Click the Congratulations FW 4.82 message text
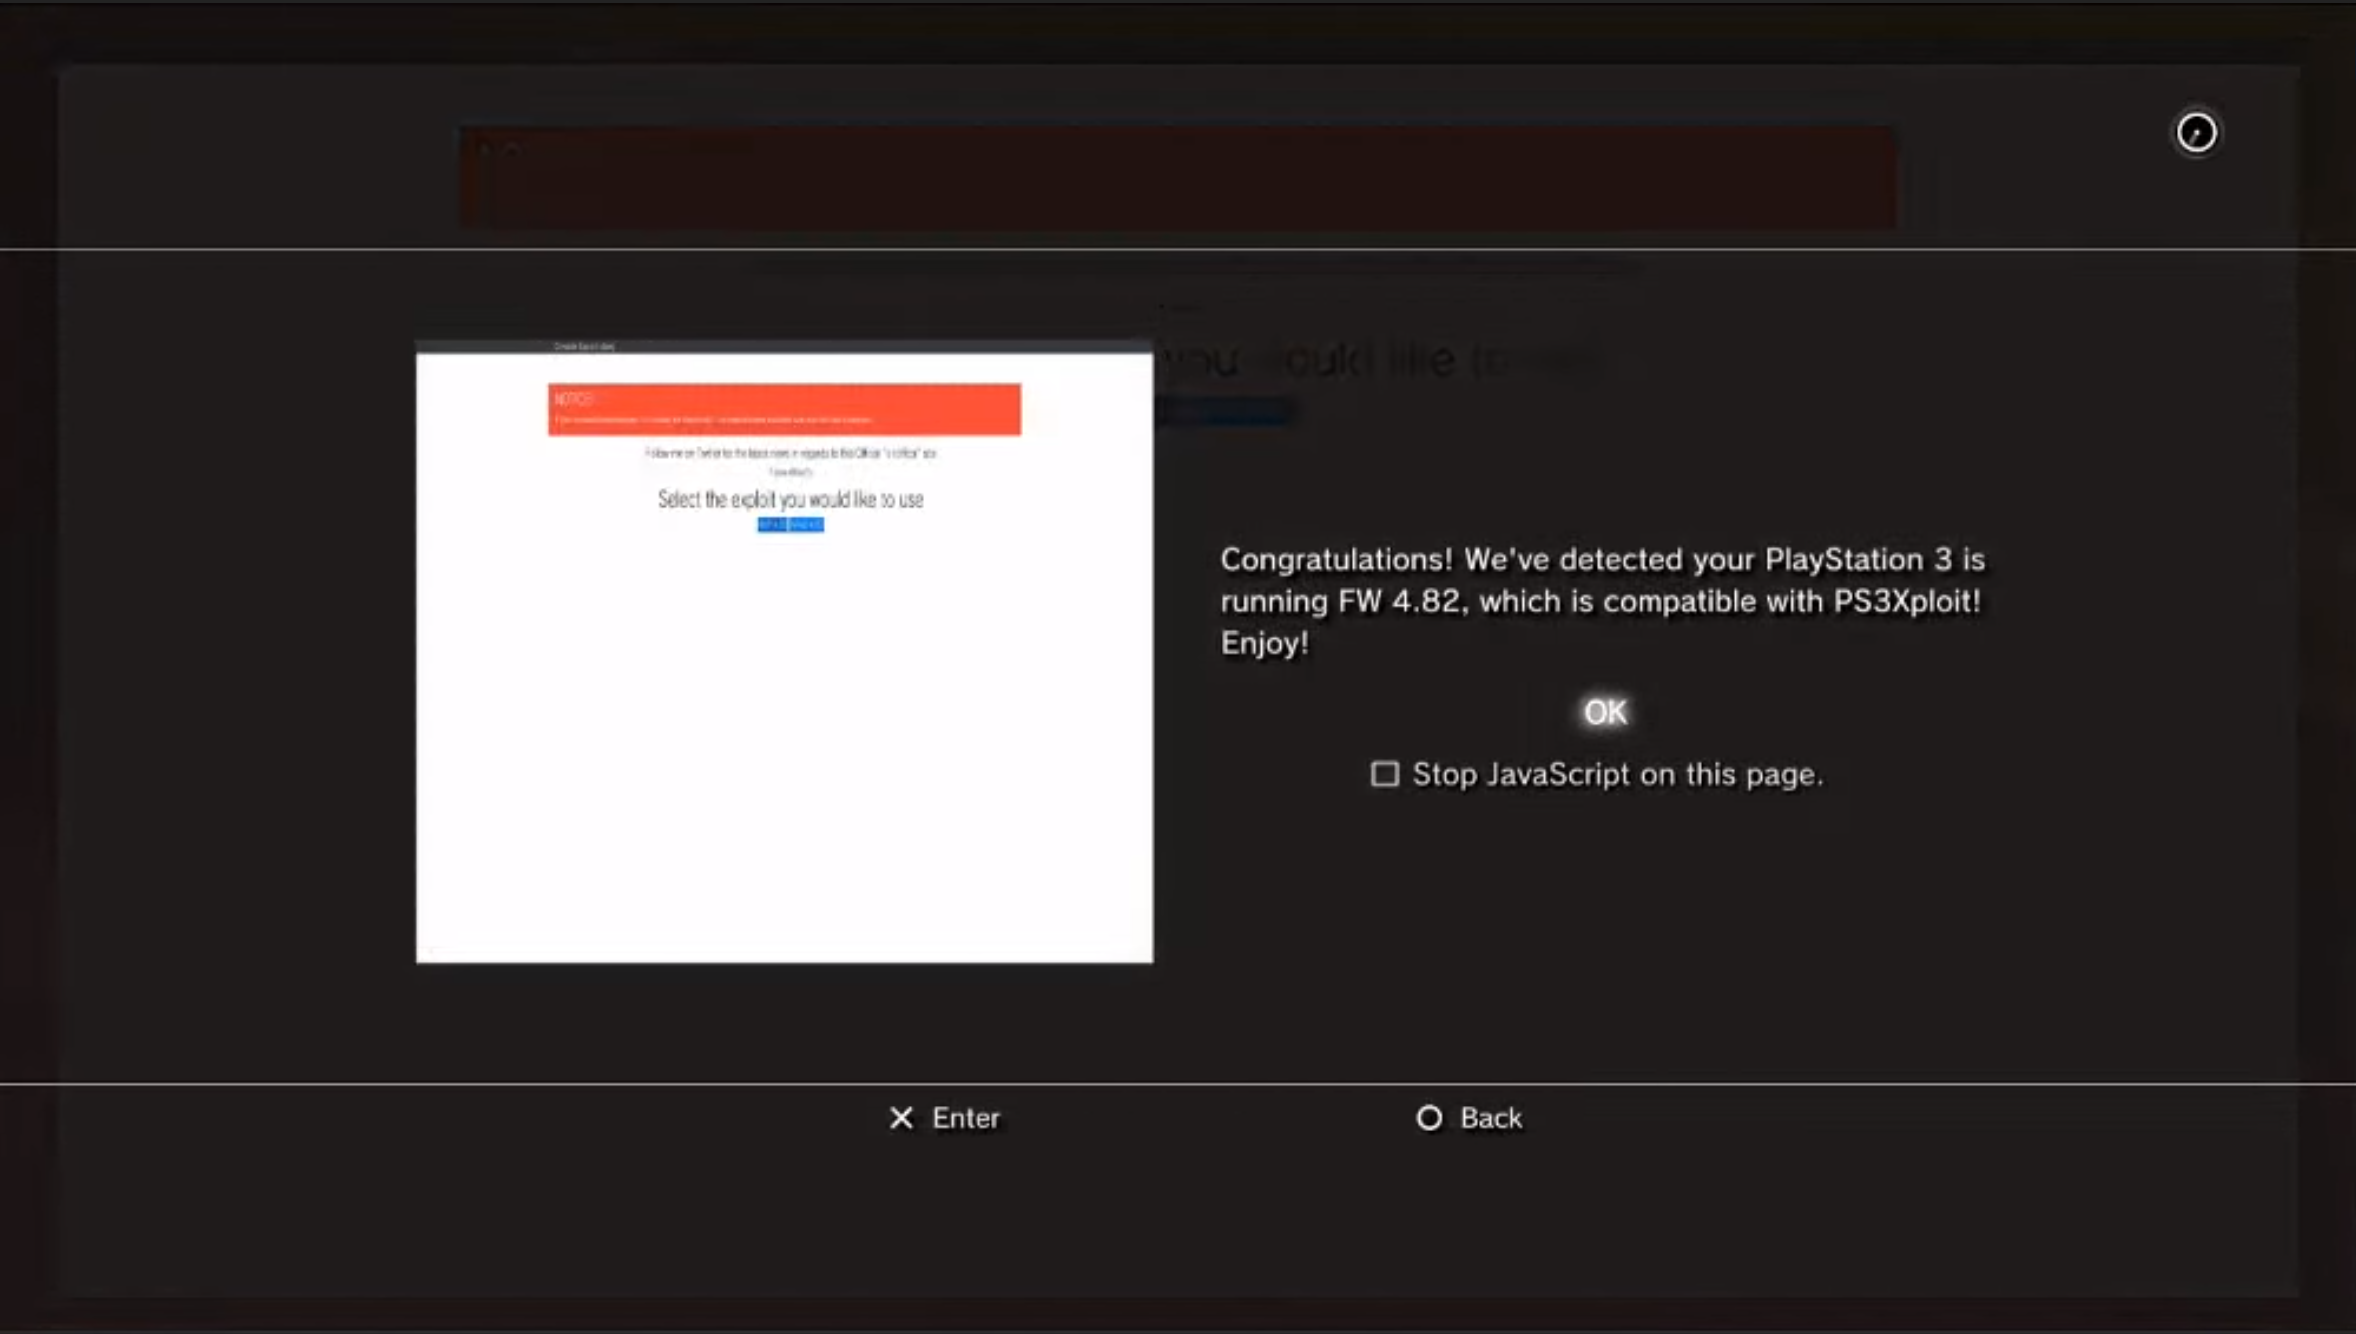This screenshot has height=1334, width=2356. pos(1600,600)
